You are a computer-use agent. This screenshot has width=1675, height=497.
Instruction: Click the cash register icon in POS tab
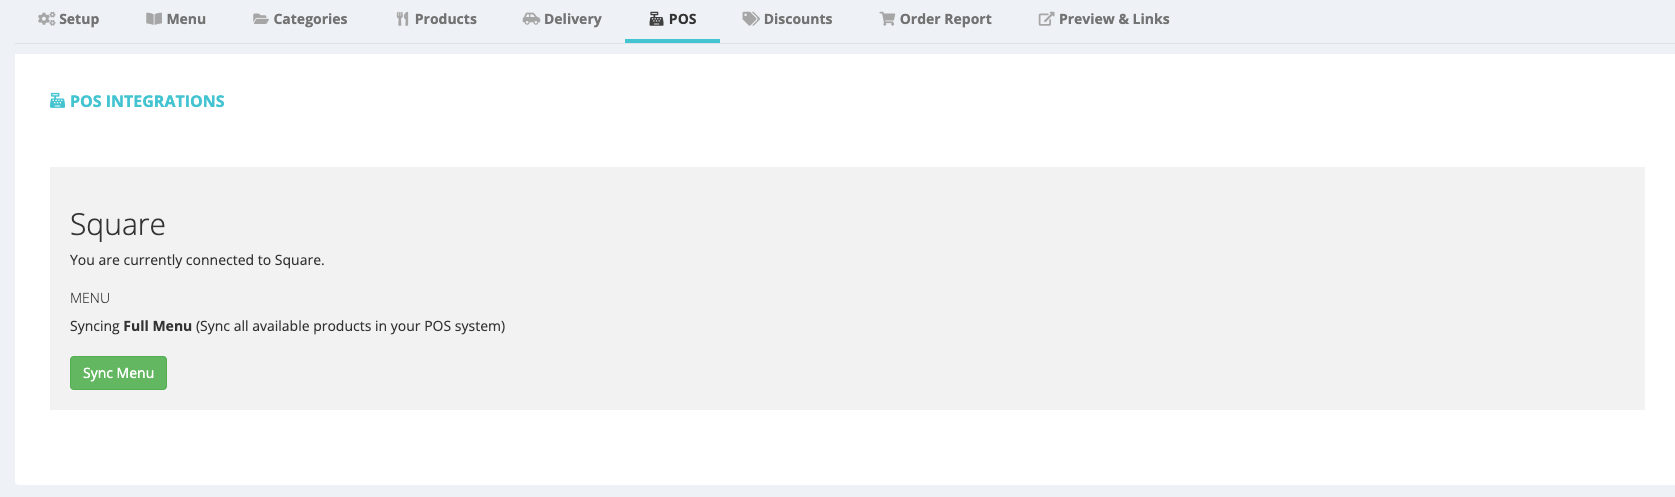(656, 19)
